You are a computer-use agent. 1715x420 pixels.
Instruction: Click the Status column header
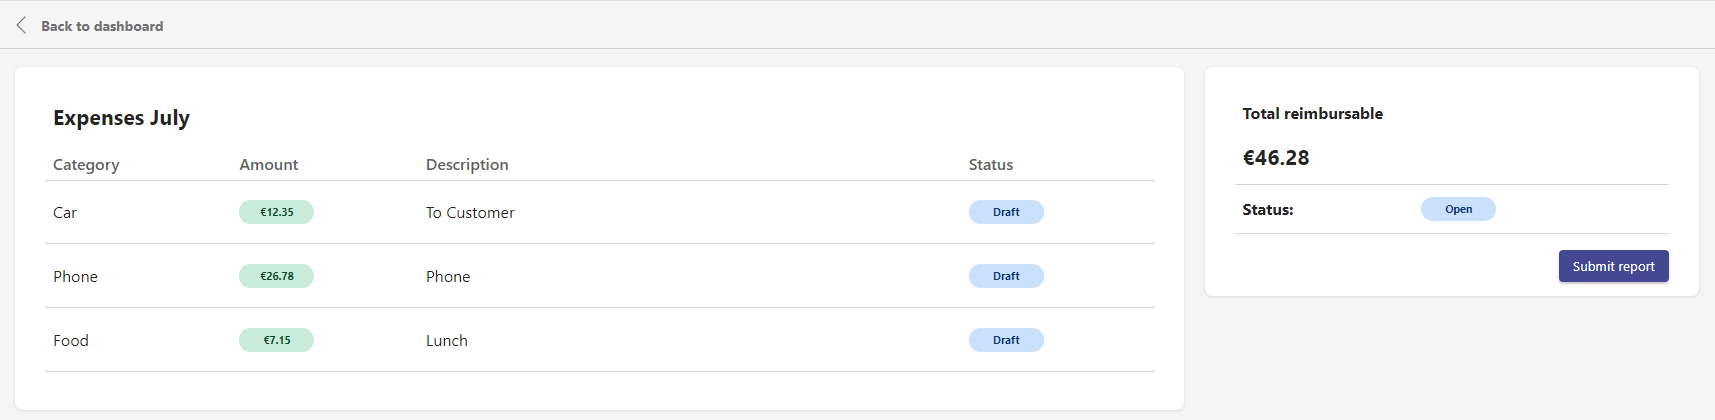pos(991,165)
